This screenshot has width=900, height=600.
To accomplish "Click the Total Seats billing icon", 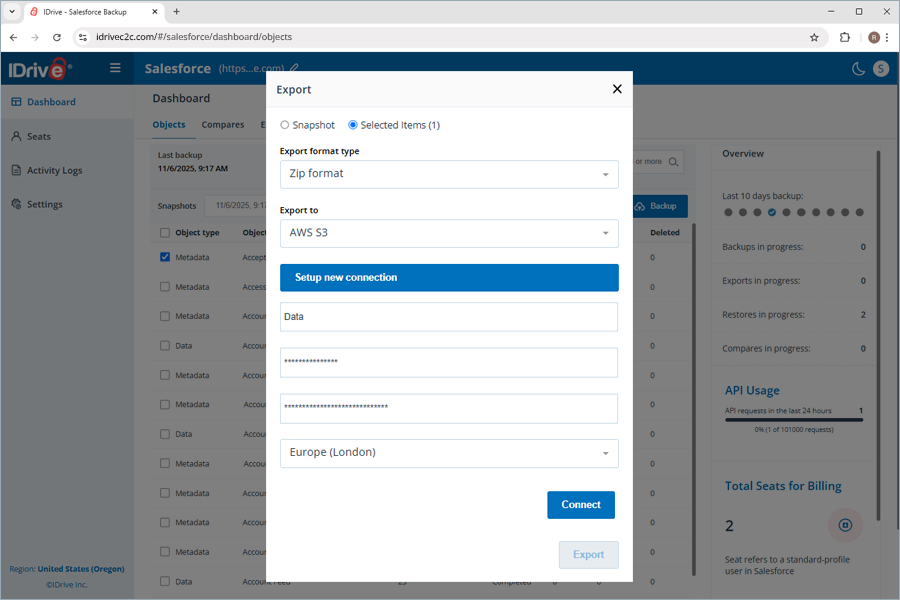I will pyautogui.click(x=845, y=525).
